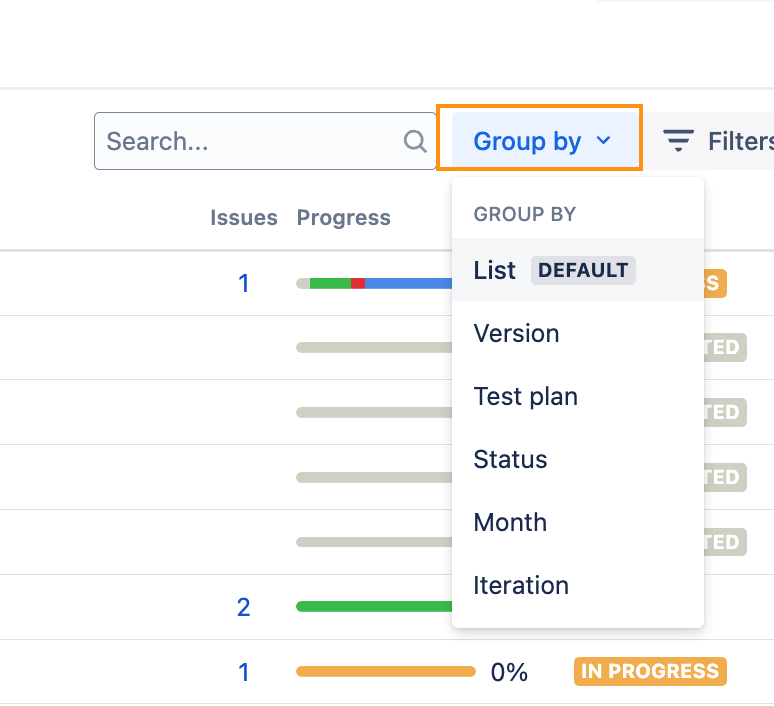Choose Version in Group by menu
This screenshot has width=774, height=706.
tap(516, 333)
